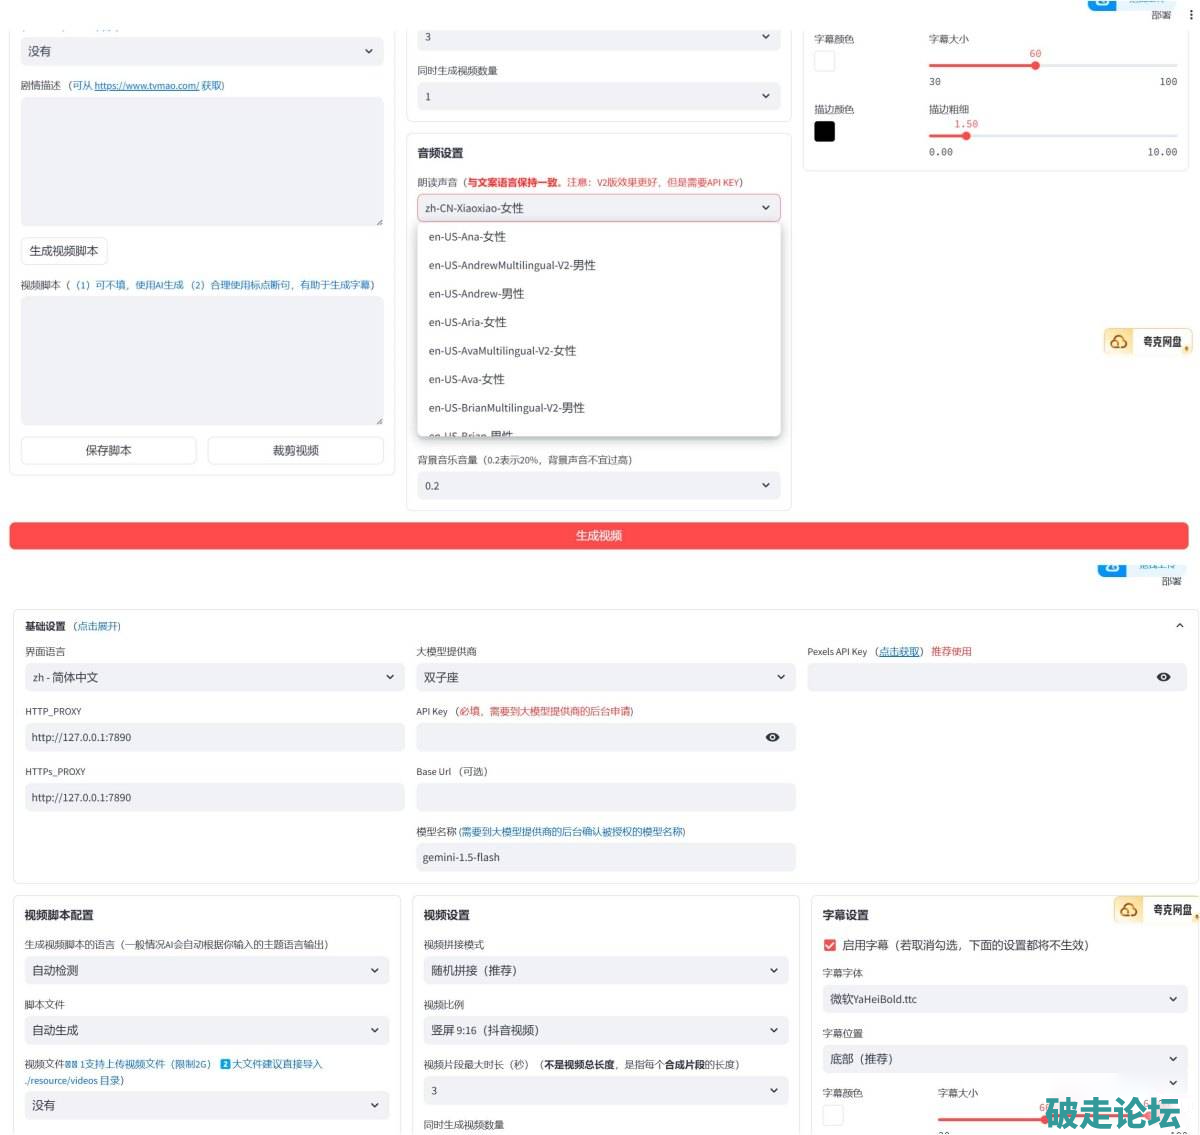Click the HTTP_PROXY input field
This screenshot has height=1135, width=1200.
pos(213,737)
